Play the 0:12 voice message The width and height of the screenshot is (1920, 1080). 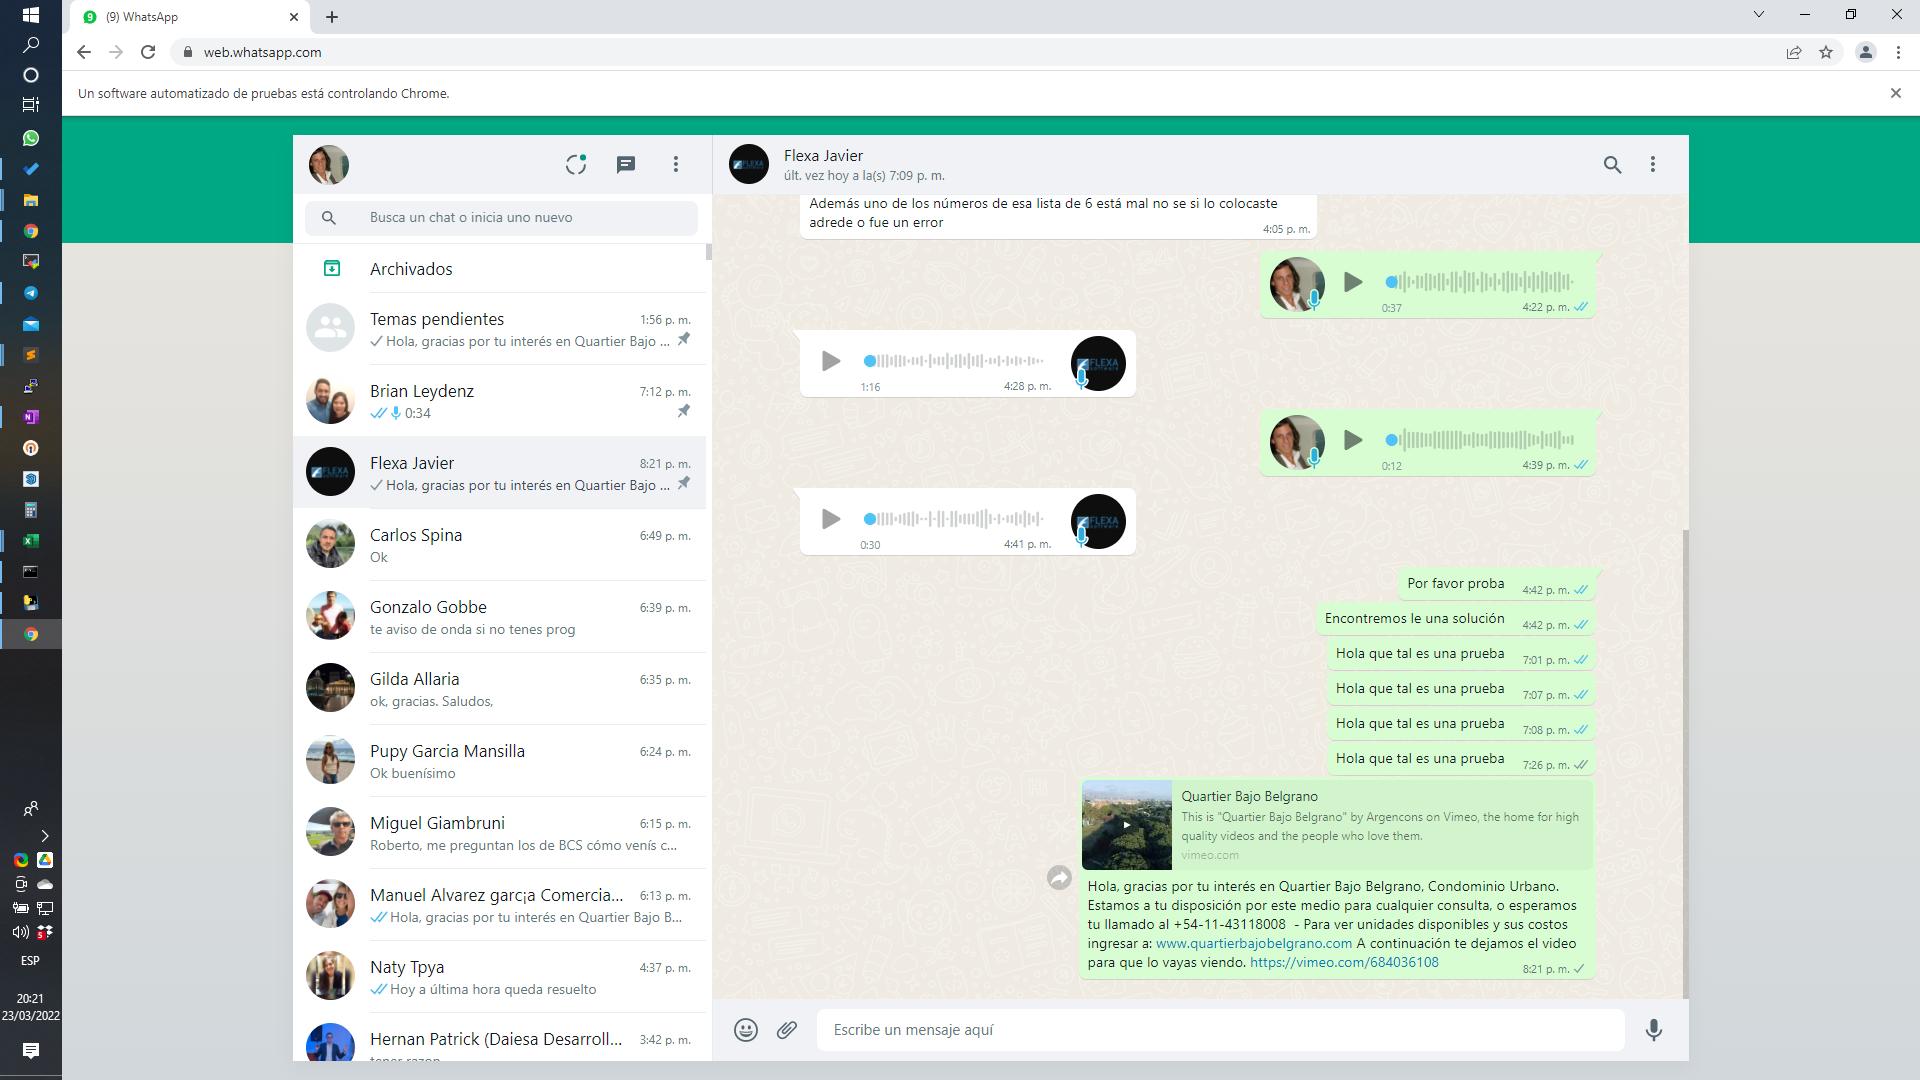(x=1353, y=440)
